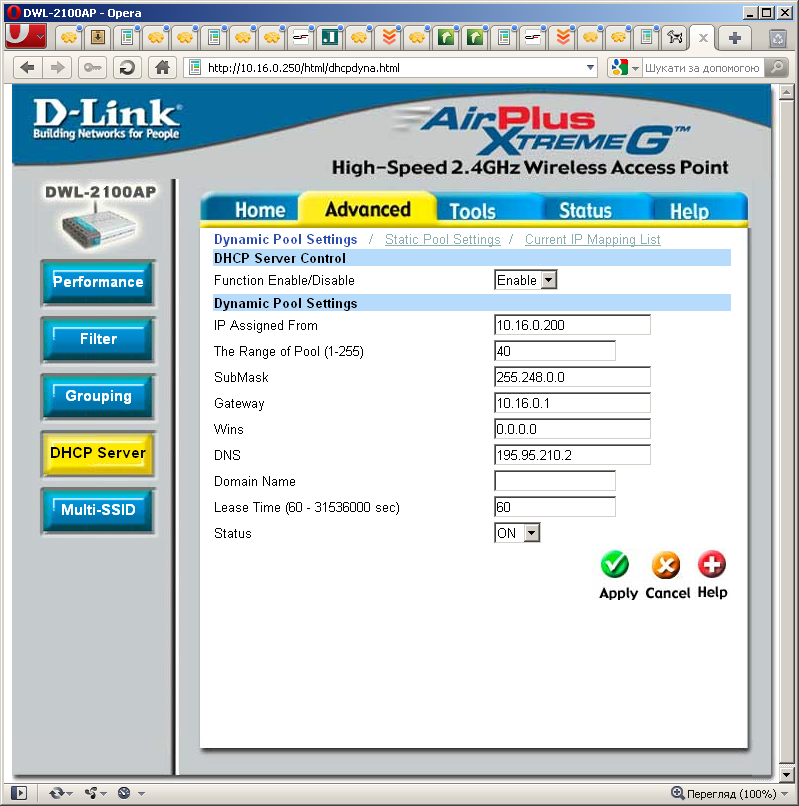Click the DWL-2100AP device image
Screen dimensions: 799x806
[99, 226]
